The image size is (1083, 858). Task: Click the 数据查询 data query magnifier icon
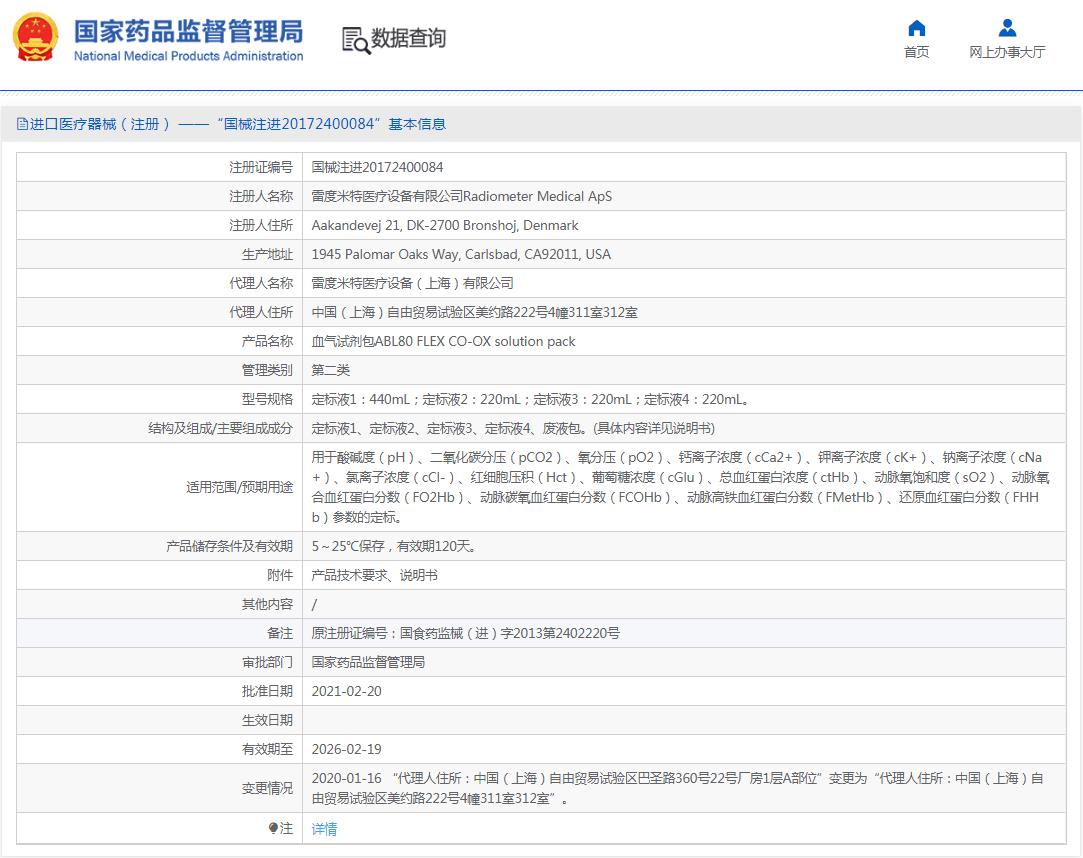(356, 40)
